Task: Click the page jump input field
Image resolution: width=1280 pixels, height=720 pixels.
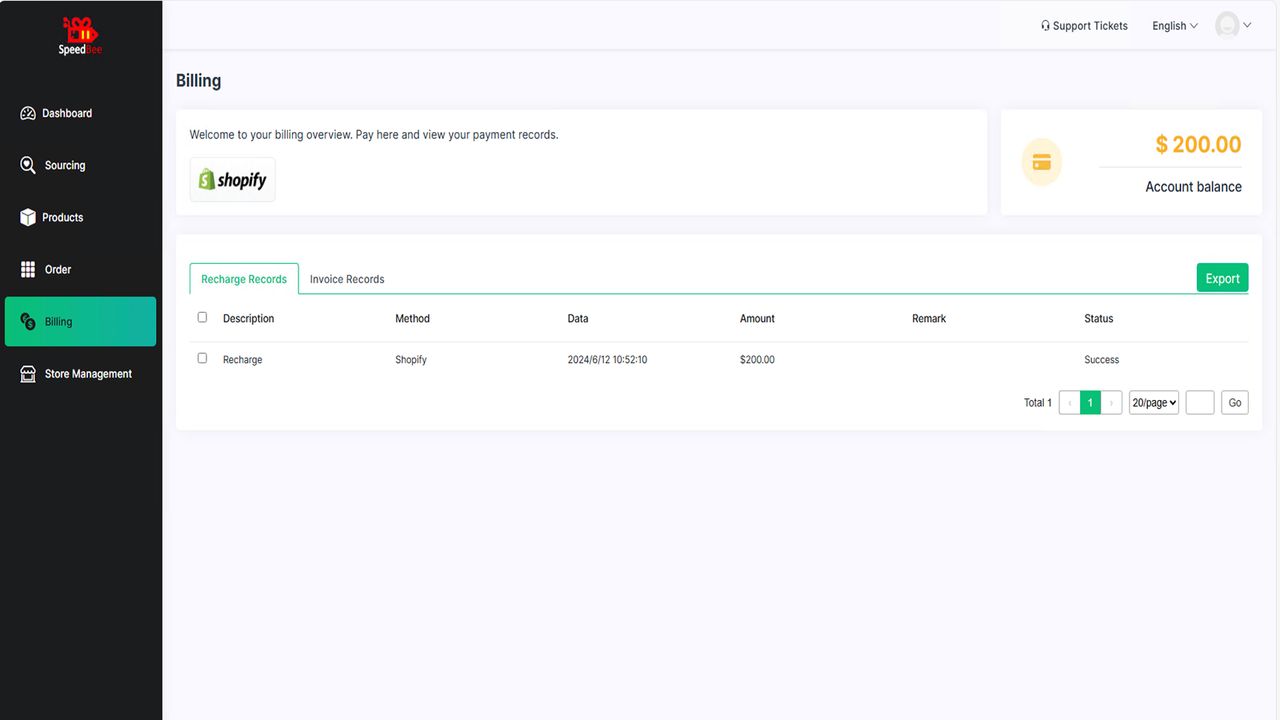Action: click(x=1200, y=402)
